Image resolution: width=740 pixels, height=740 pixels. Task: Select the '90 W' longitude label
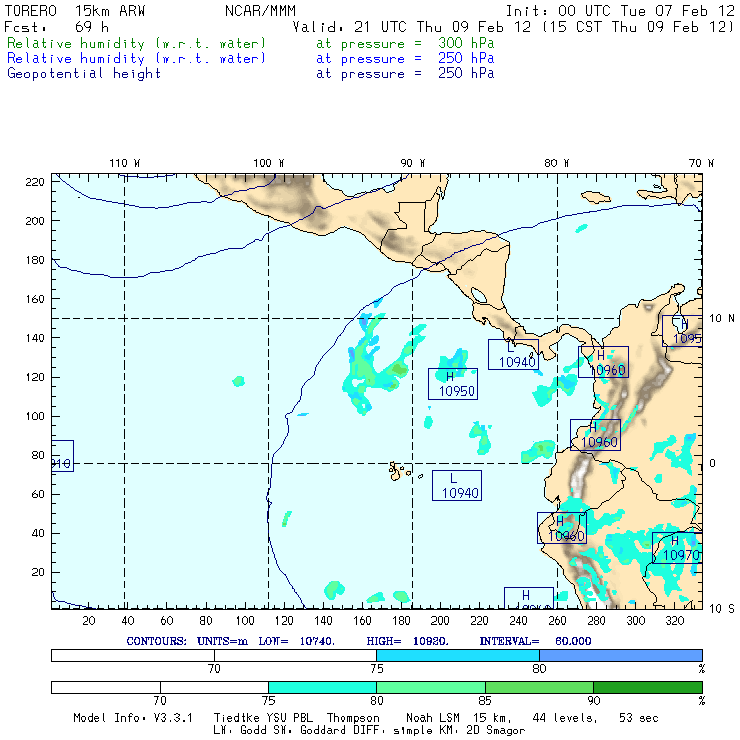(x=412, y=163)
